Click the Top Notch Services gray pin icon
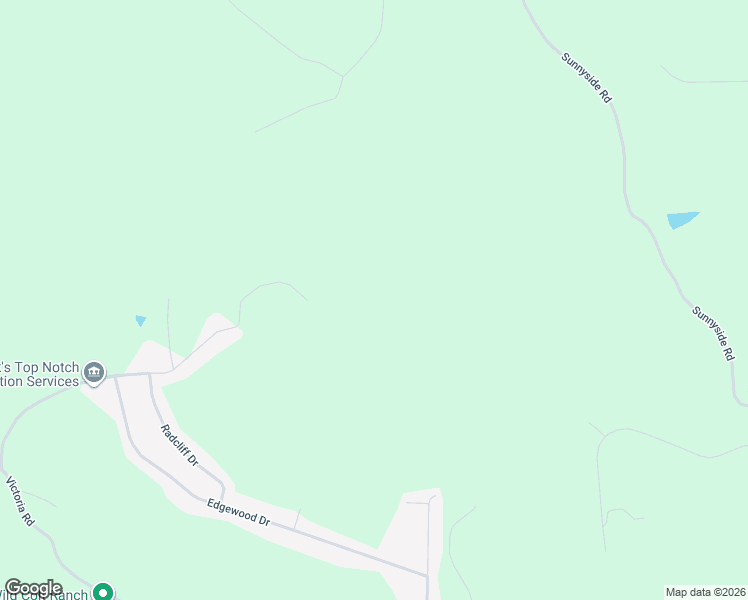The width and height of the screenshot is (748, 600). coord(94,372)
